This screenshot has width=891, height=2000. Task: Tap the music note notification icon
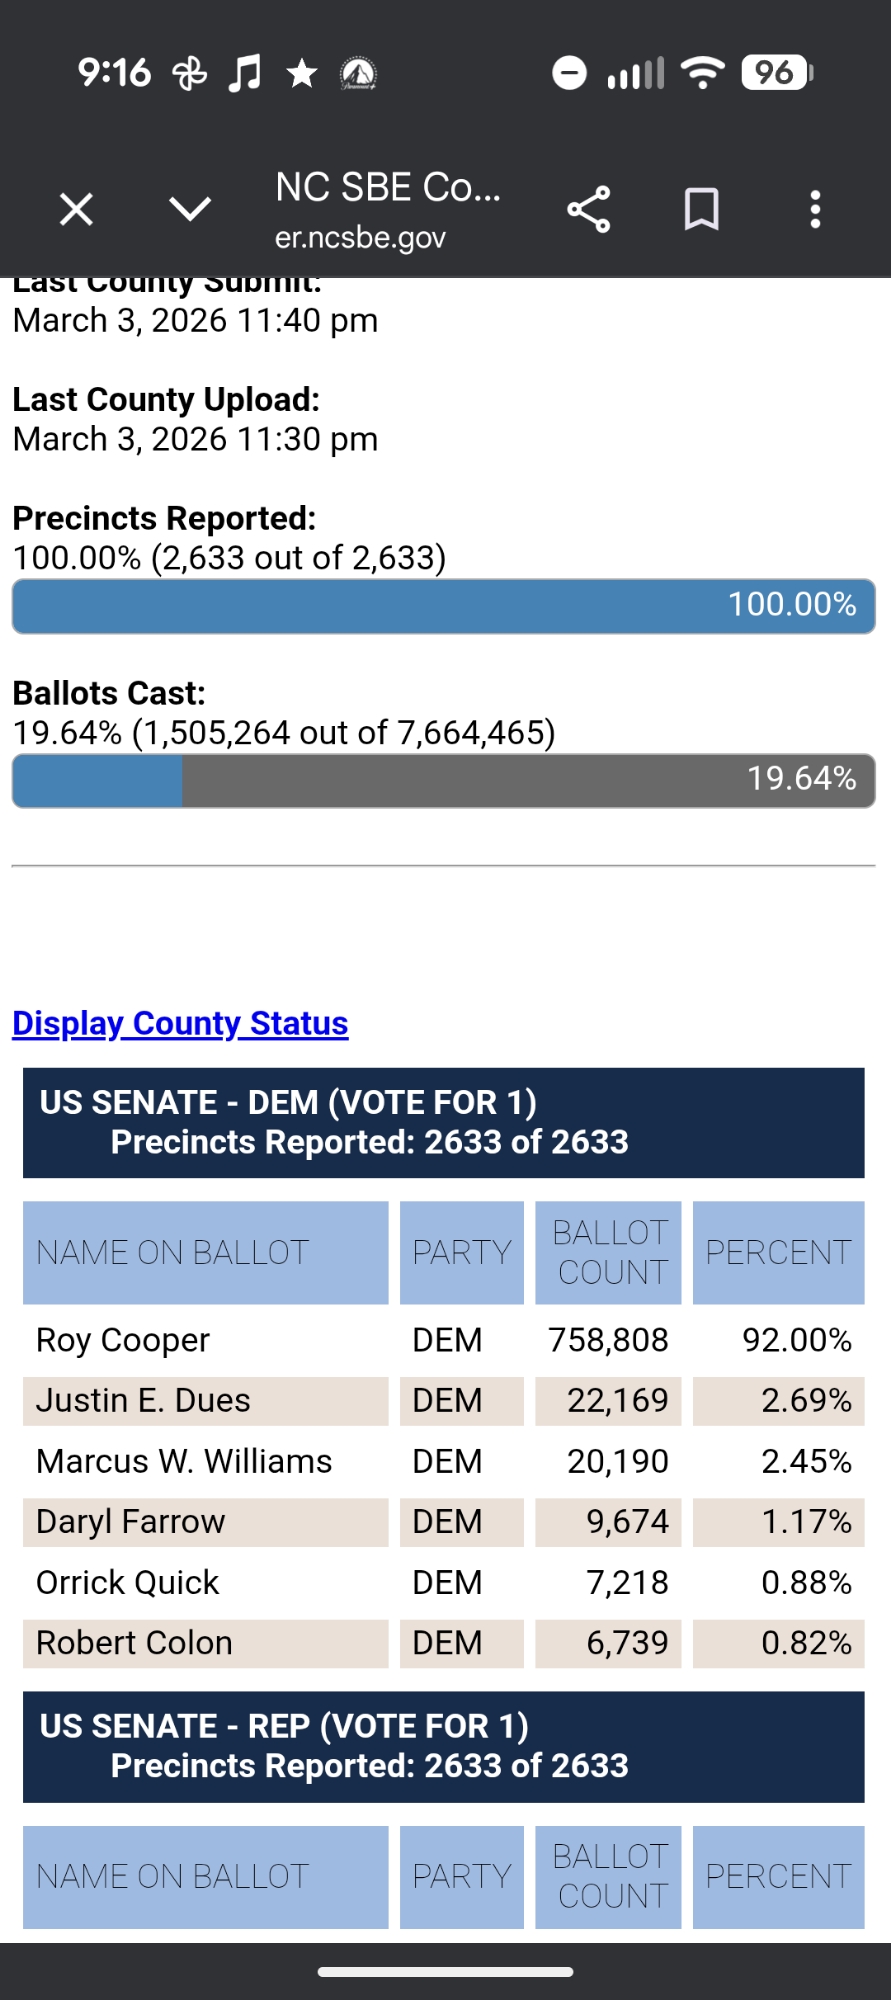click(x=244, y=73)
